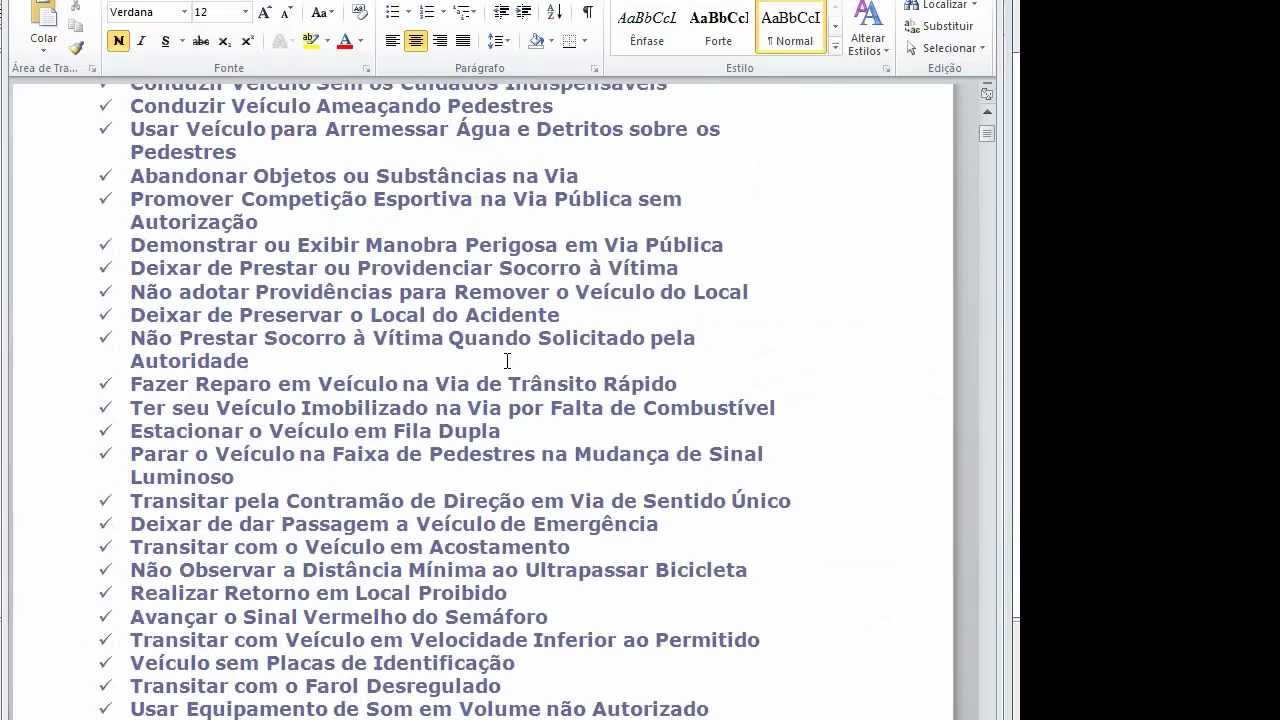This screenshot has width=1280, height=720.
Task: Expand the bullet library dropdown arrow
Action: click(x=407, y=12)
